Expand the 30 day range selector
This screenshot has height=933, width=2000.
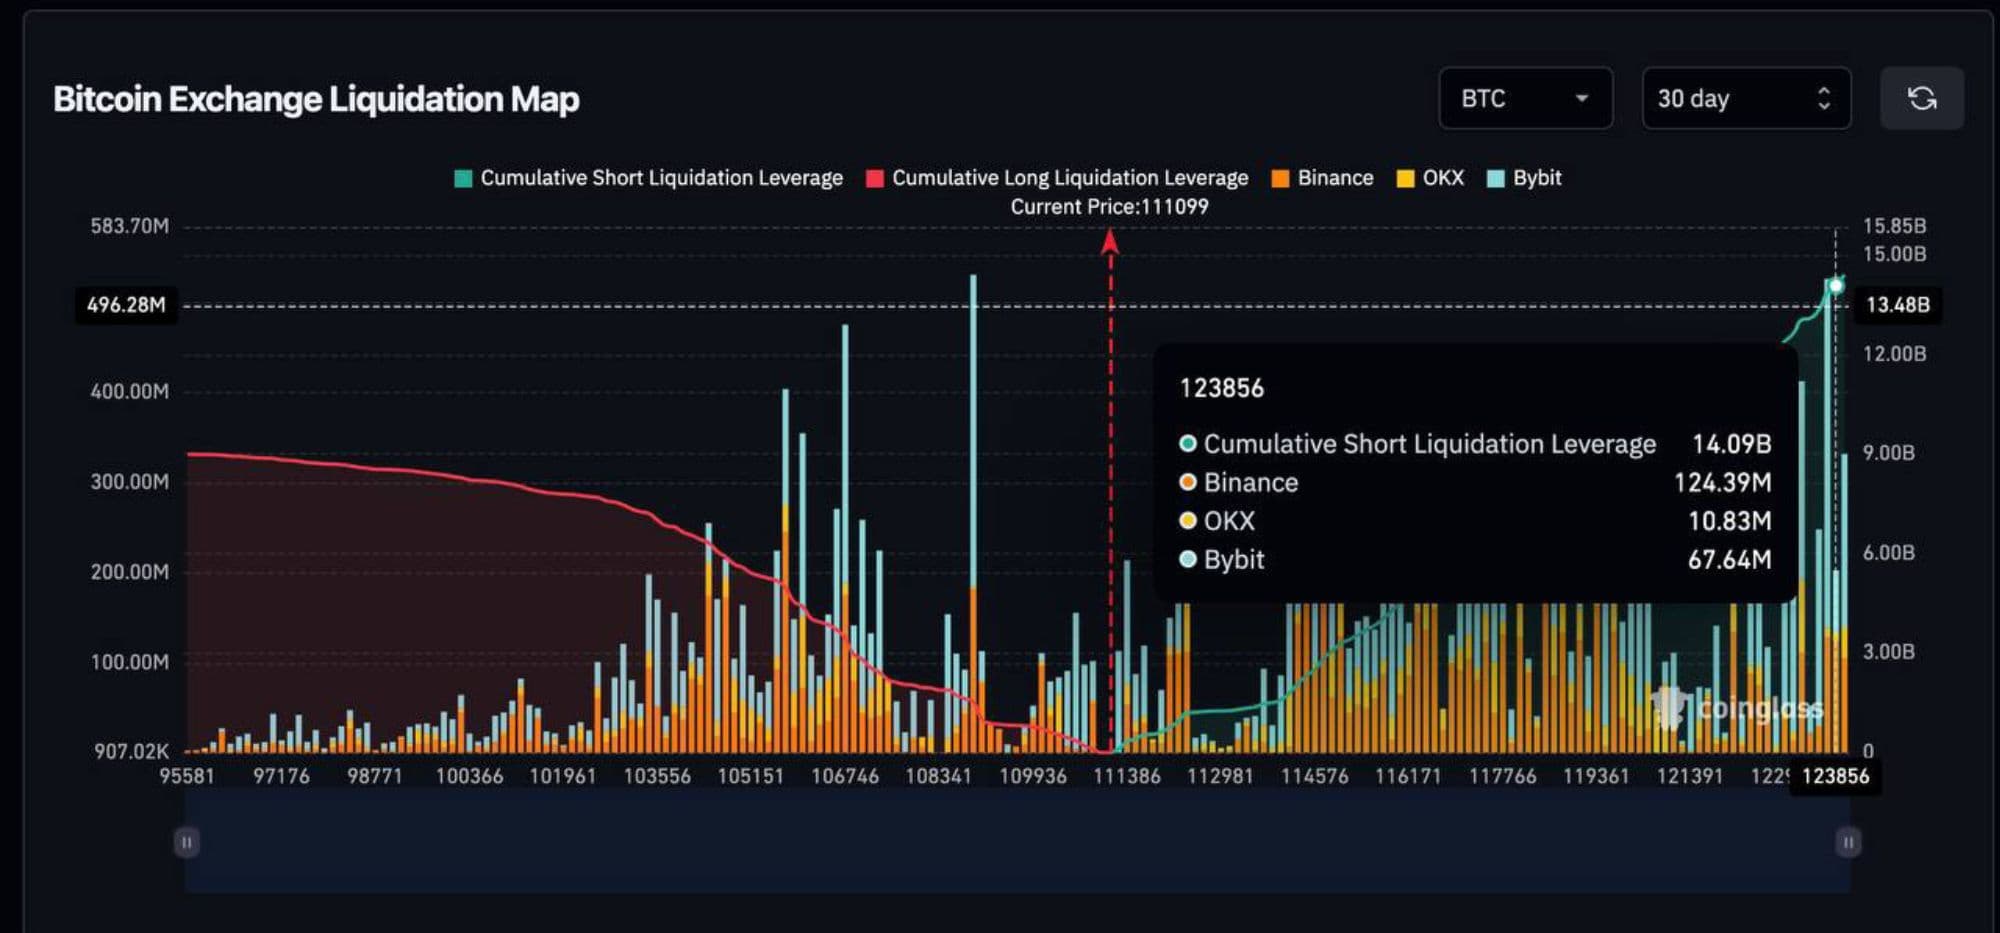[1745, 98]
